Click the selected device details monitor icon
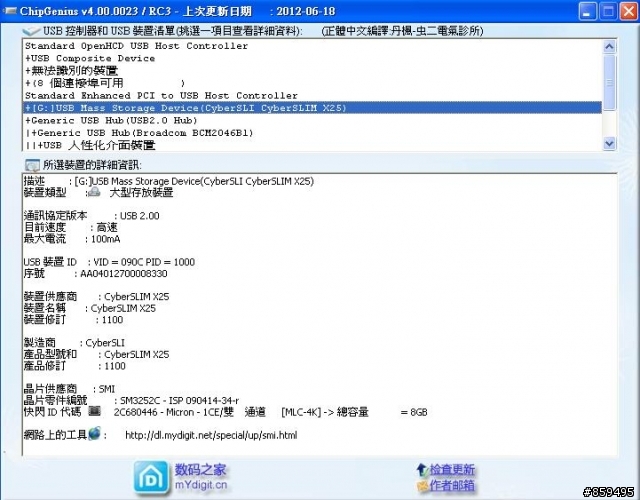640x500 pixels. pos(32,165)
